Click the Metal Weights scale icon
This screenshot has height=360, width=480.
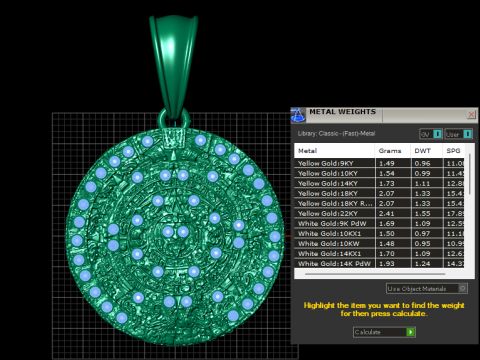298,115
